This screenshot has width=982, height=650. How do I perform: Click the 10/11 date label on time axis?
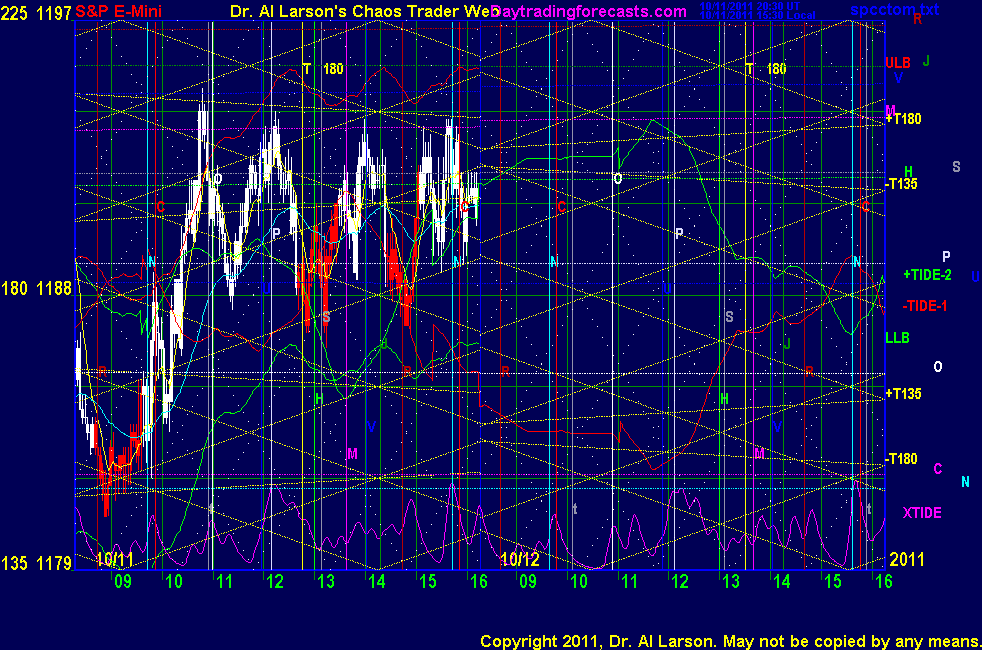tap(115, 559)
